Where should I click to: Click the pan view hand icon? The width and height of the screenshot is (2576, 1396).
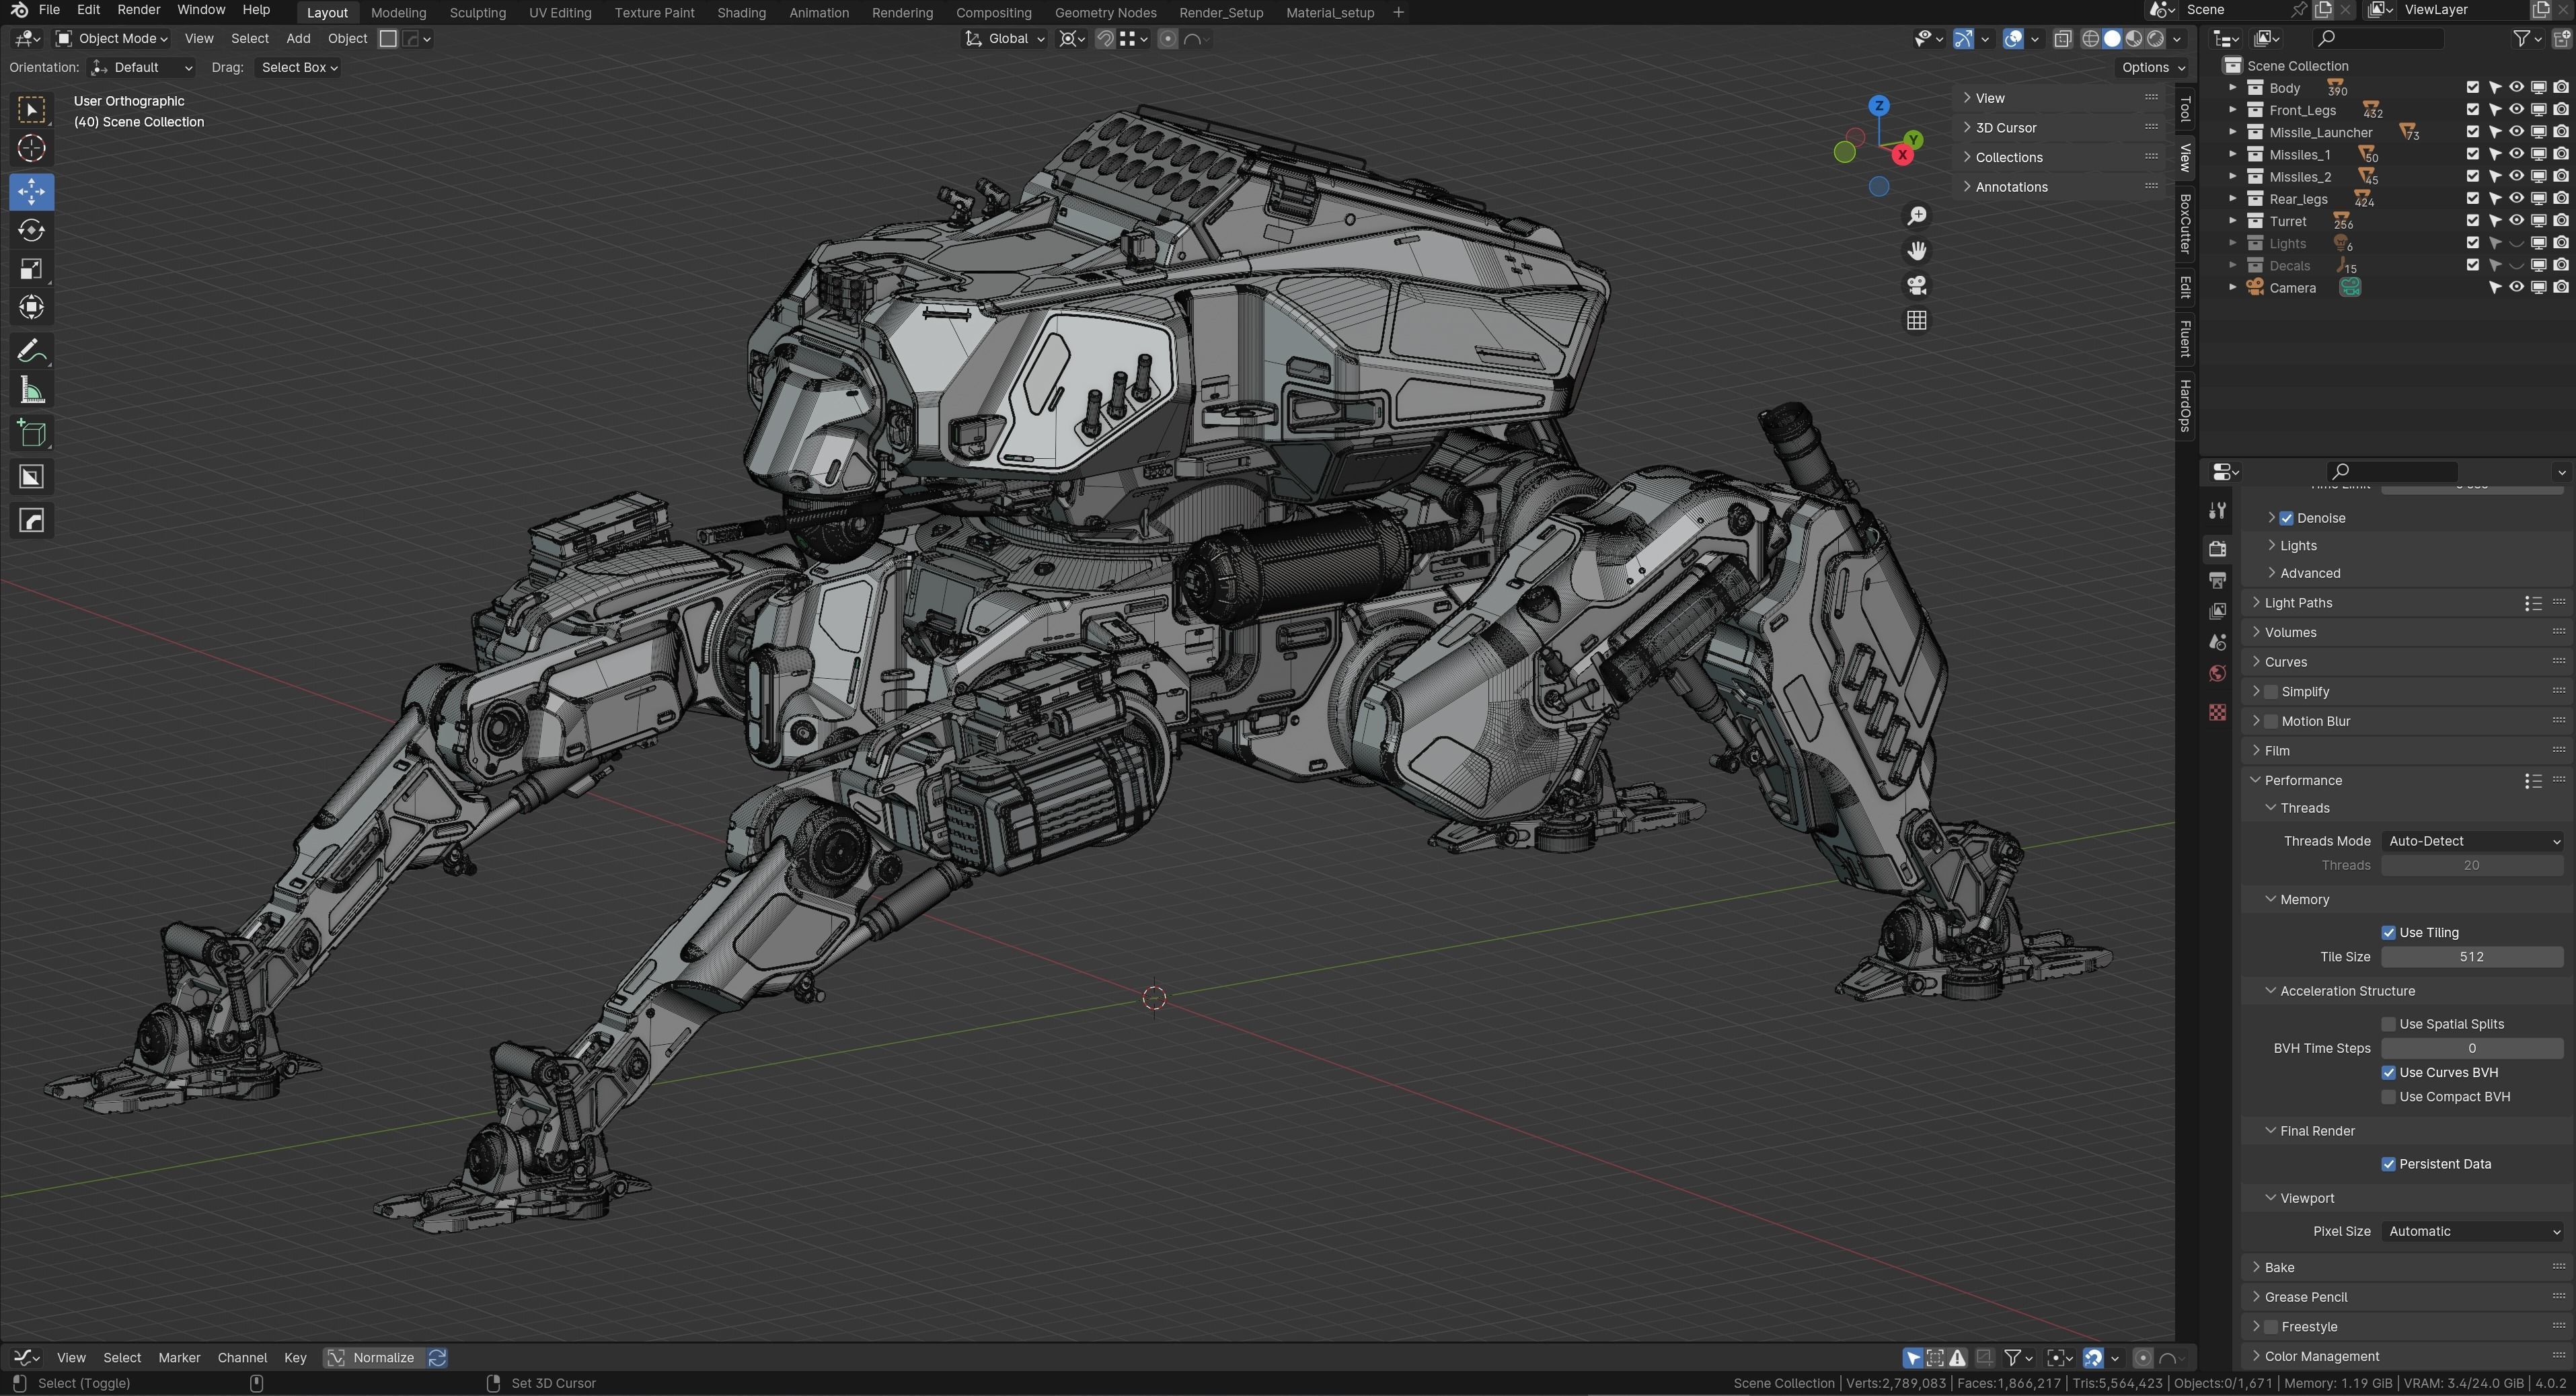click(1916, 251)
